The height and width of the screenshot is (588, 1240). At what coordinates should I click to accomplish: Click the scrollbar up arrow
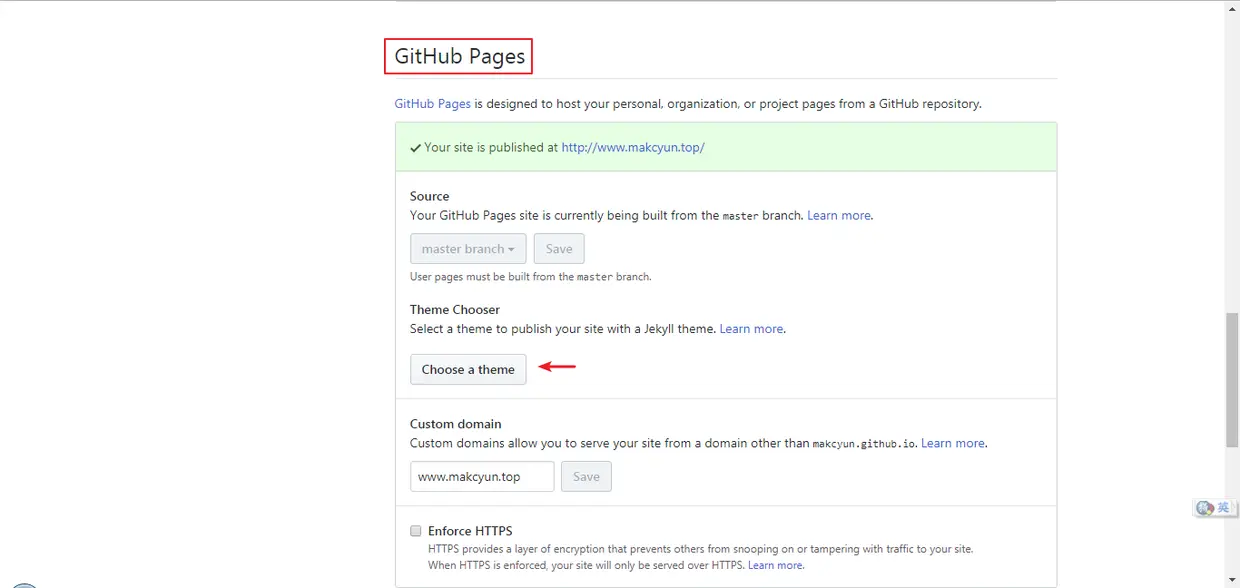(1232, 8)
